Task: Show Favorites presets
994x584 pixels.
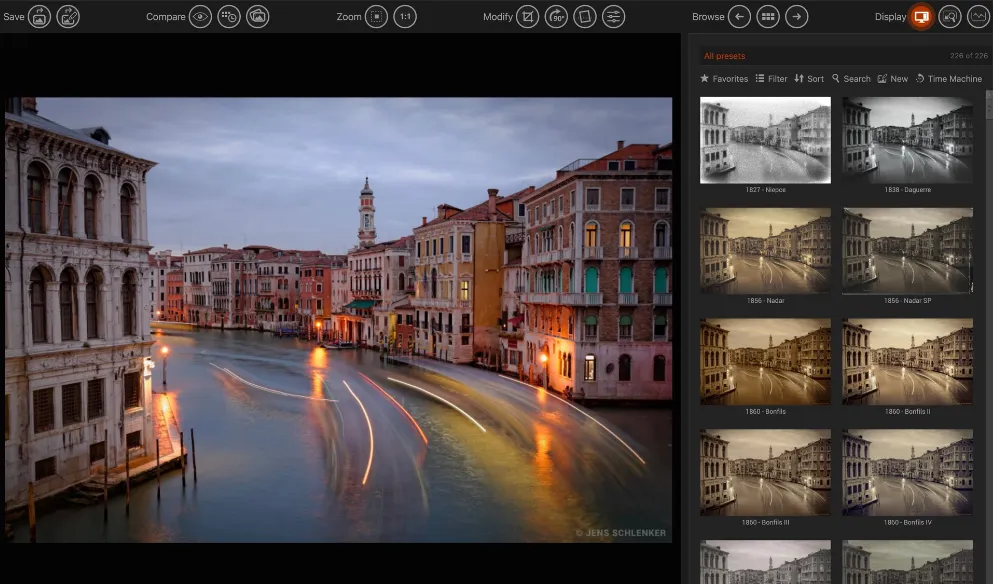Action: click(x=724, y=79)
